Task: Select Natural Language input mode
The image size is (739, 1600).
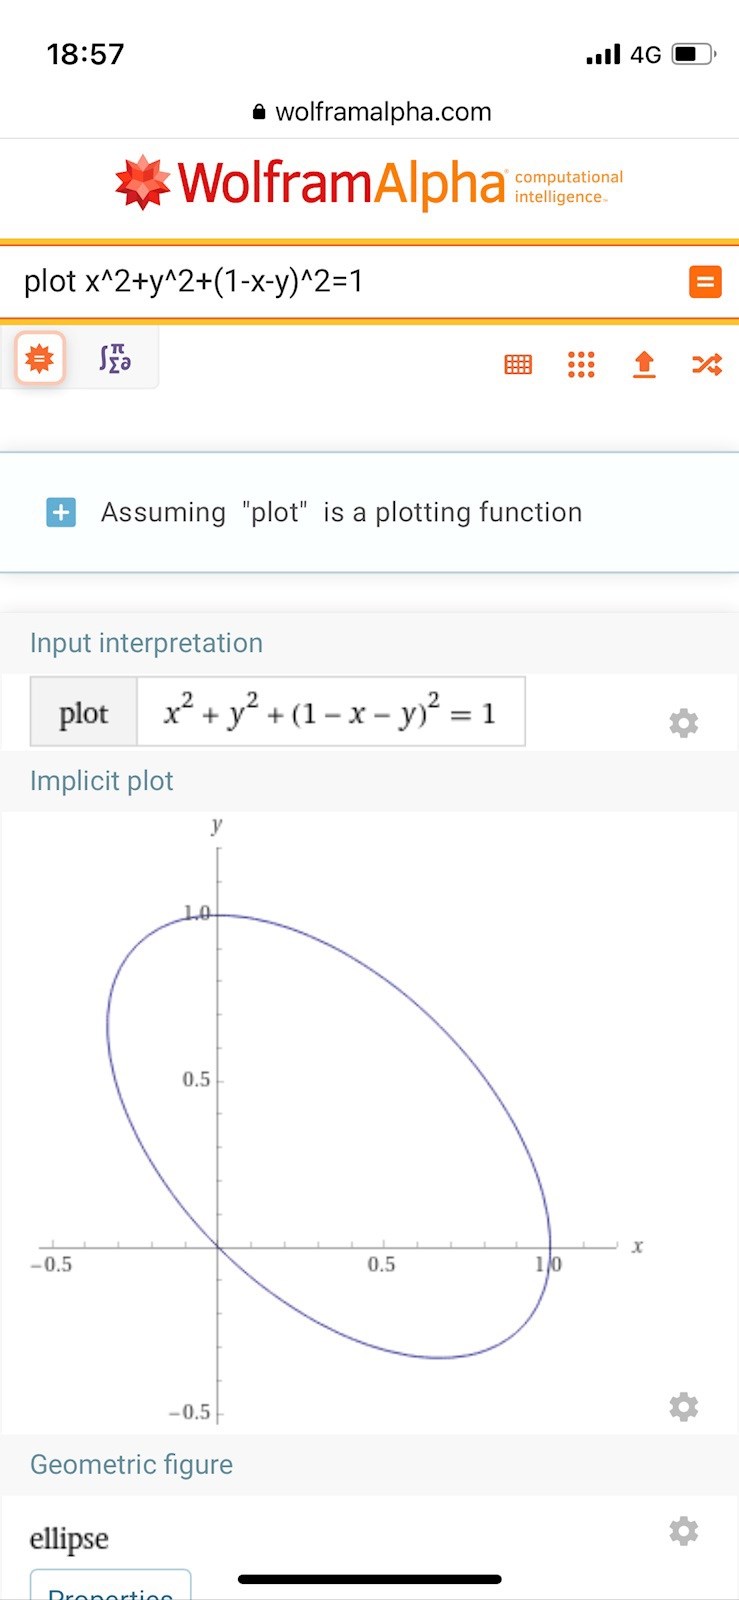Action: [x=40, y=358]
